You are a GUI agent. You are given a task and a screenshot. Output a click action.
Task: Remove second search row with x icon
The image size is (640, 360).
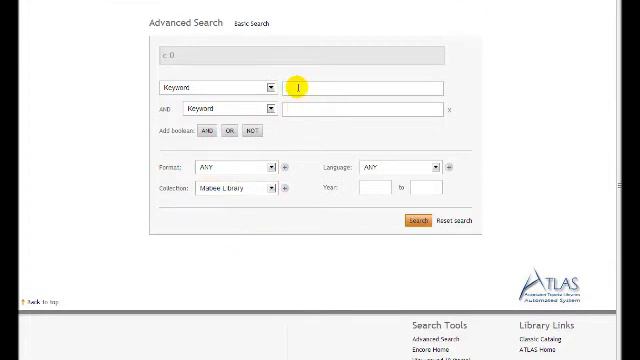coord(449,110)
